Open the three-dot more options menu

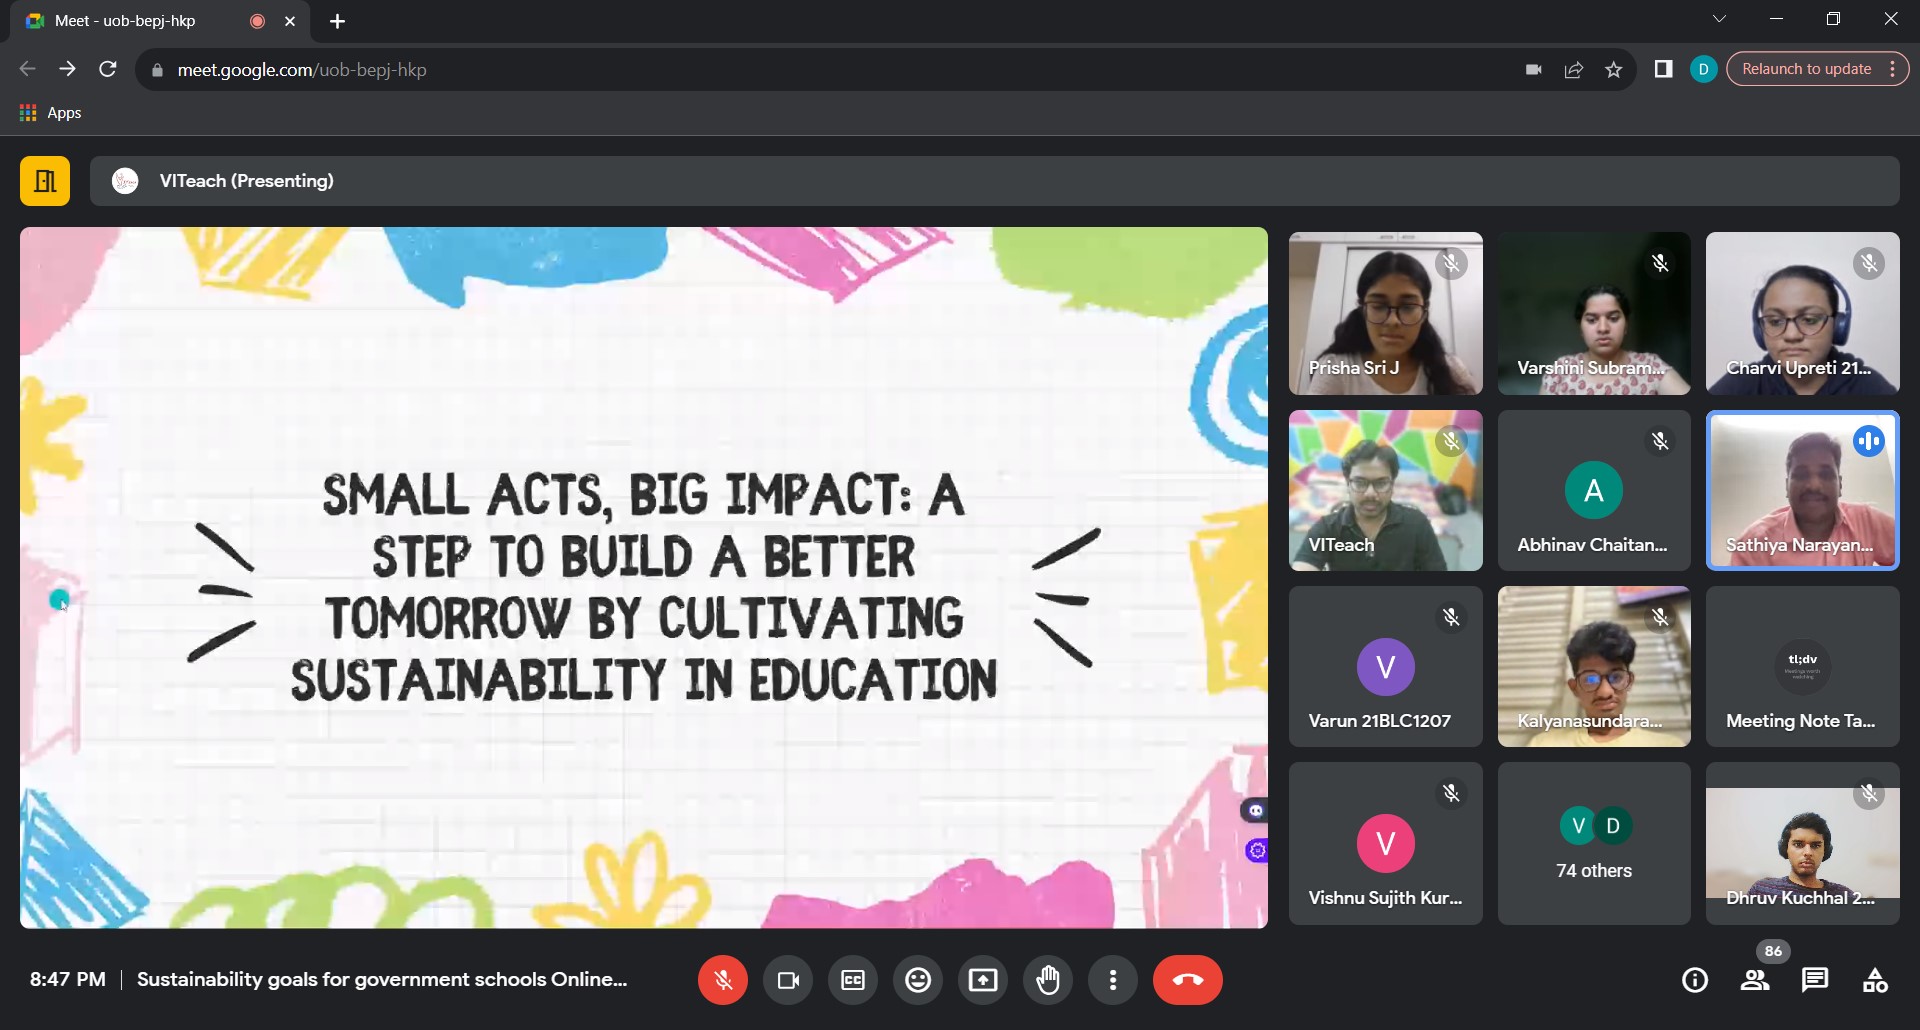tap(1113, 980)
